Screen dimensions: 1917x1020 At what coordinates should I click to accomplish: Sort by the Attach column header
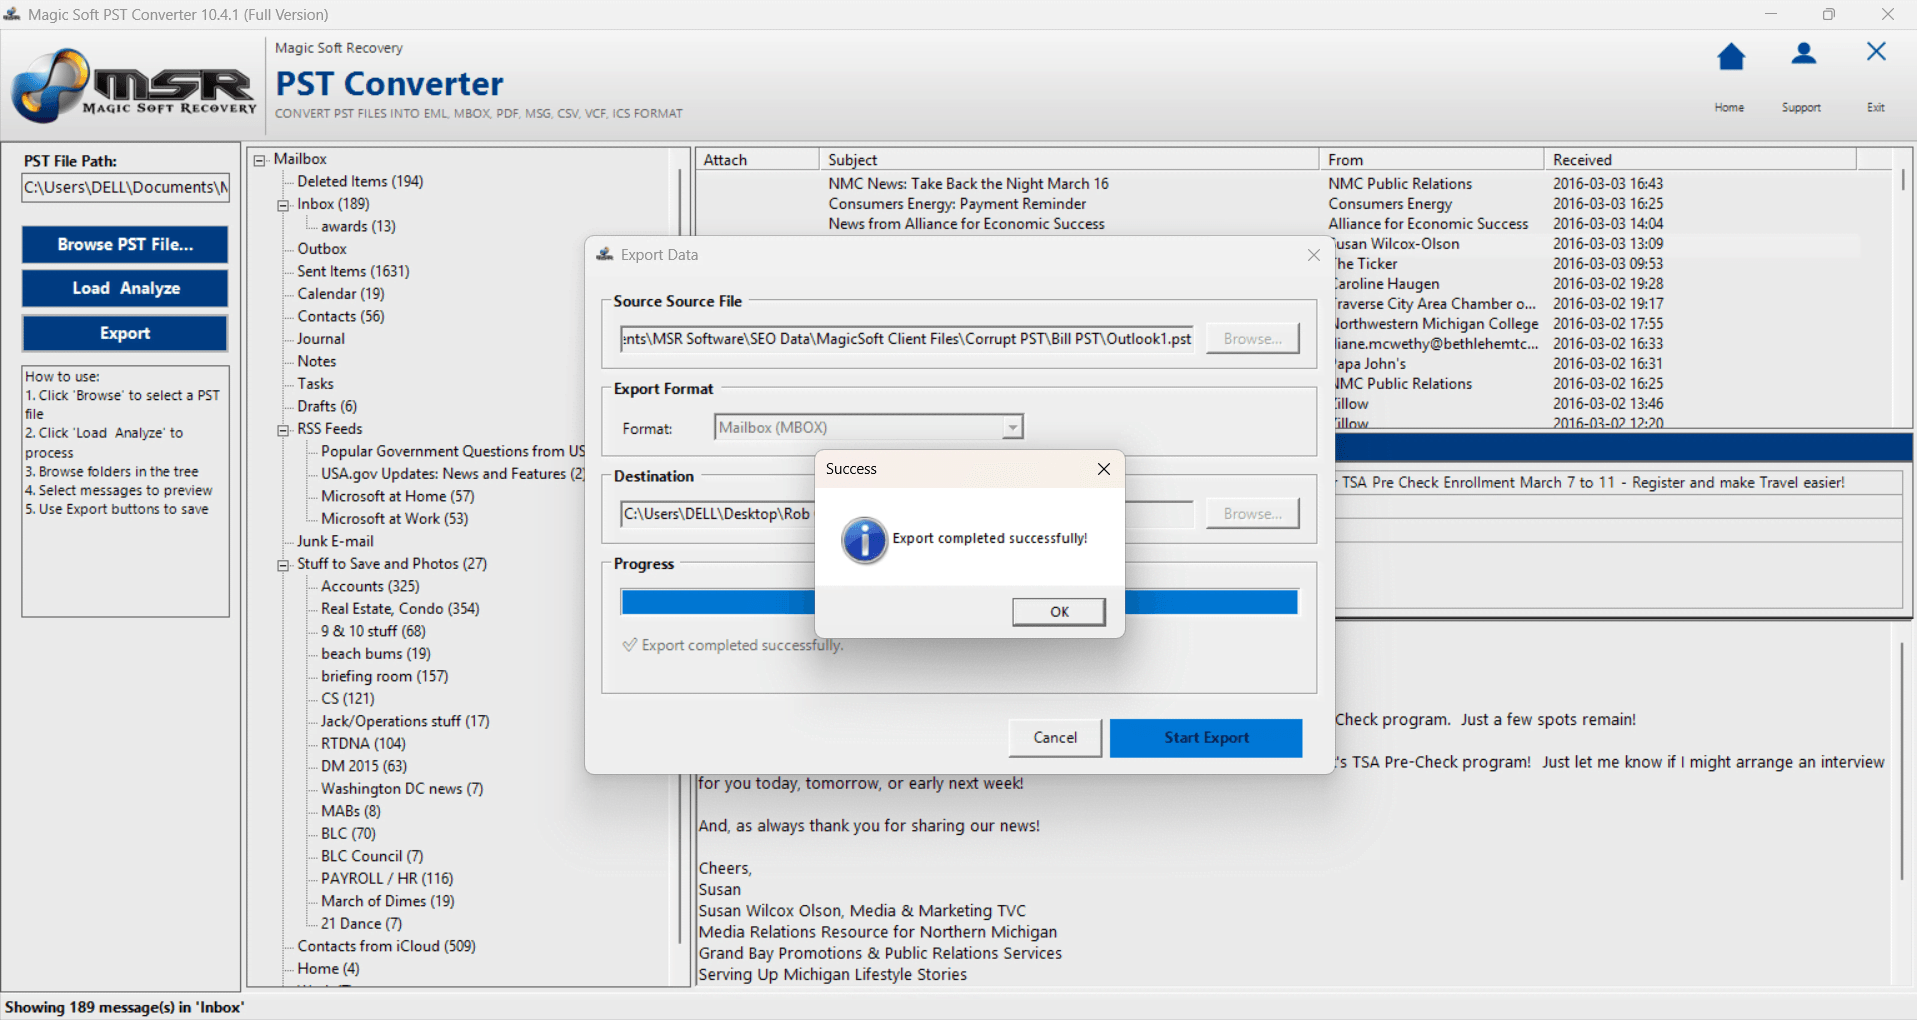757,160
